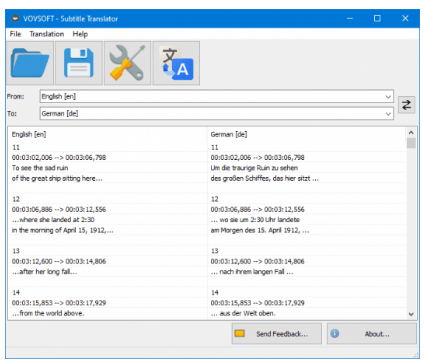Click the scrollbar down arrow

(x=411, y=314)
